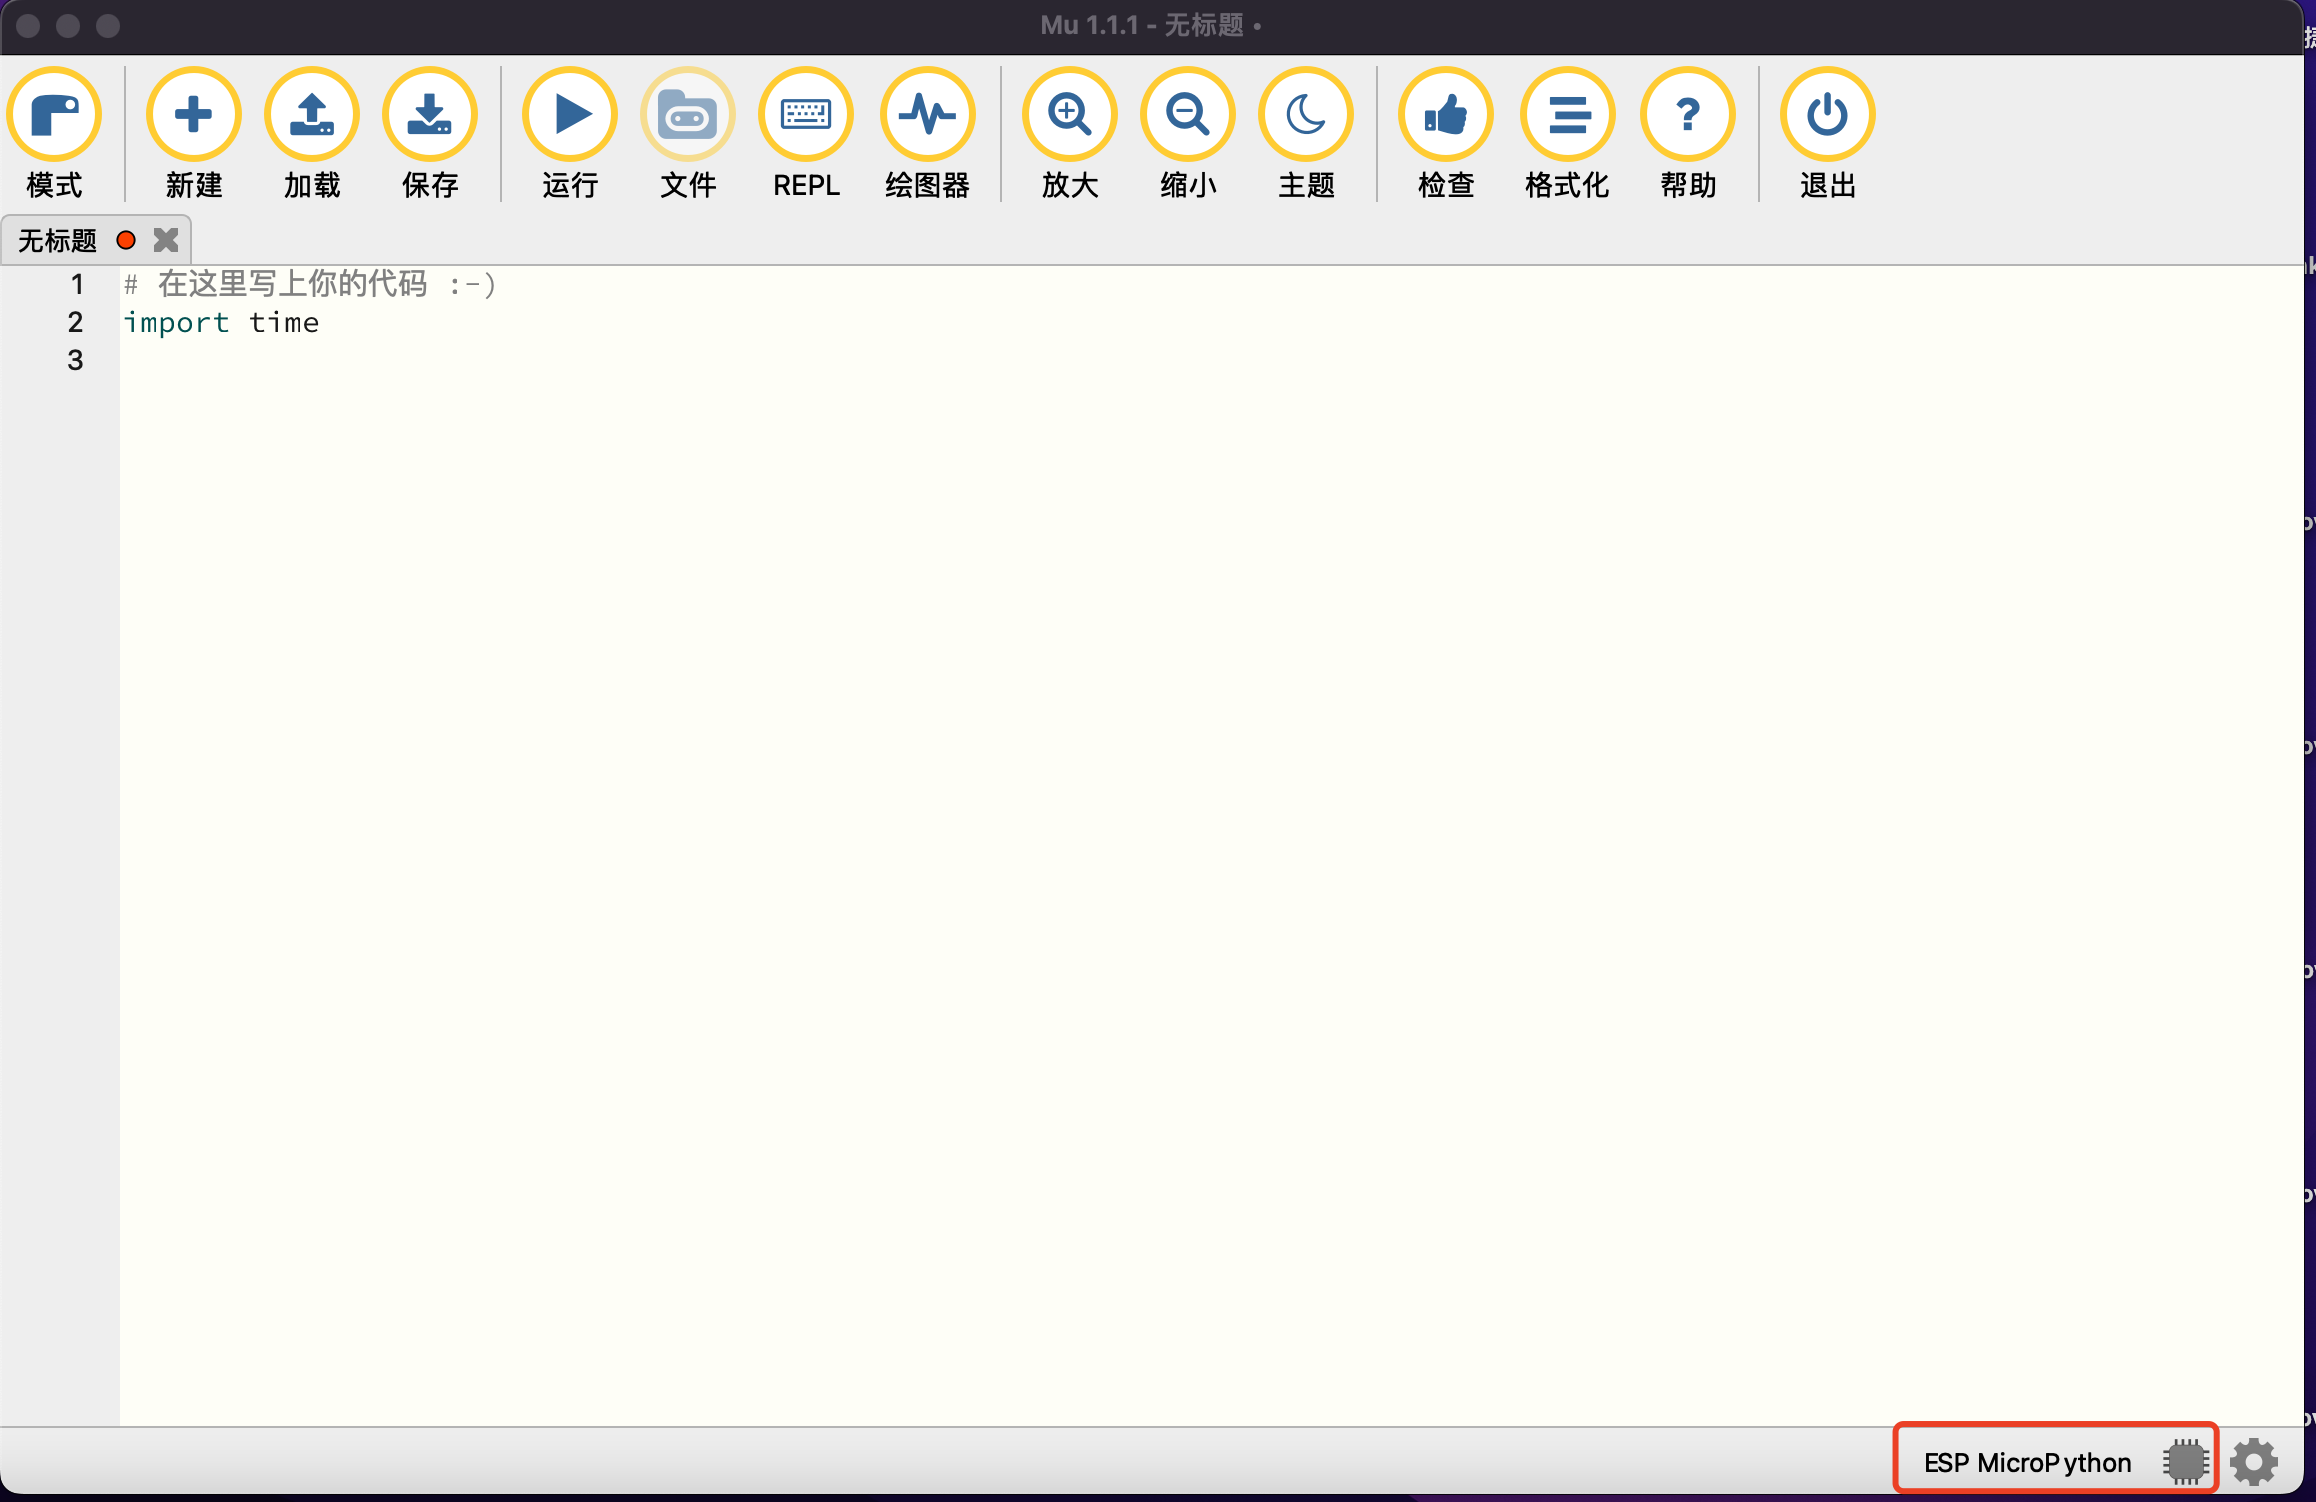Open the 绘图器 plotter
The width and height of the screenshot is (2316, 1502).
pos(927,132)
